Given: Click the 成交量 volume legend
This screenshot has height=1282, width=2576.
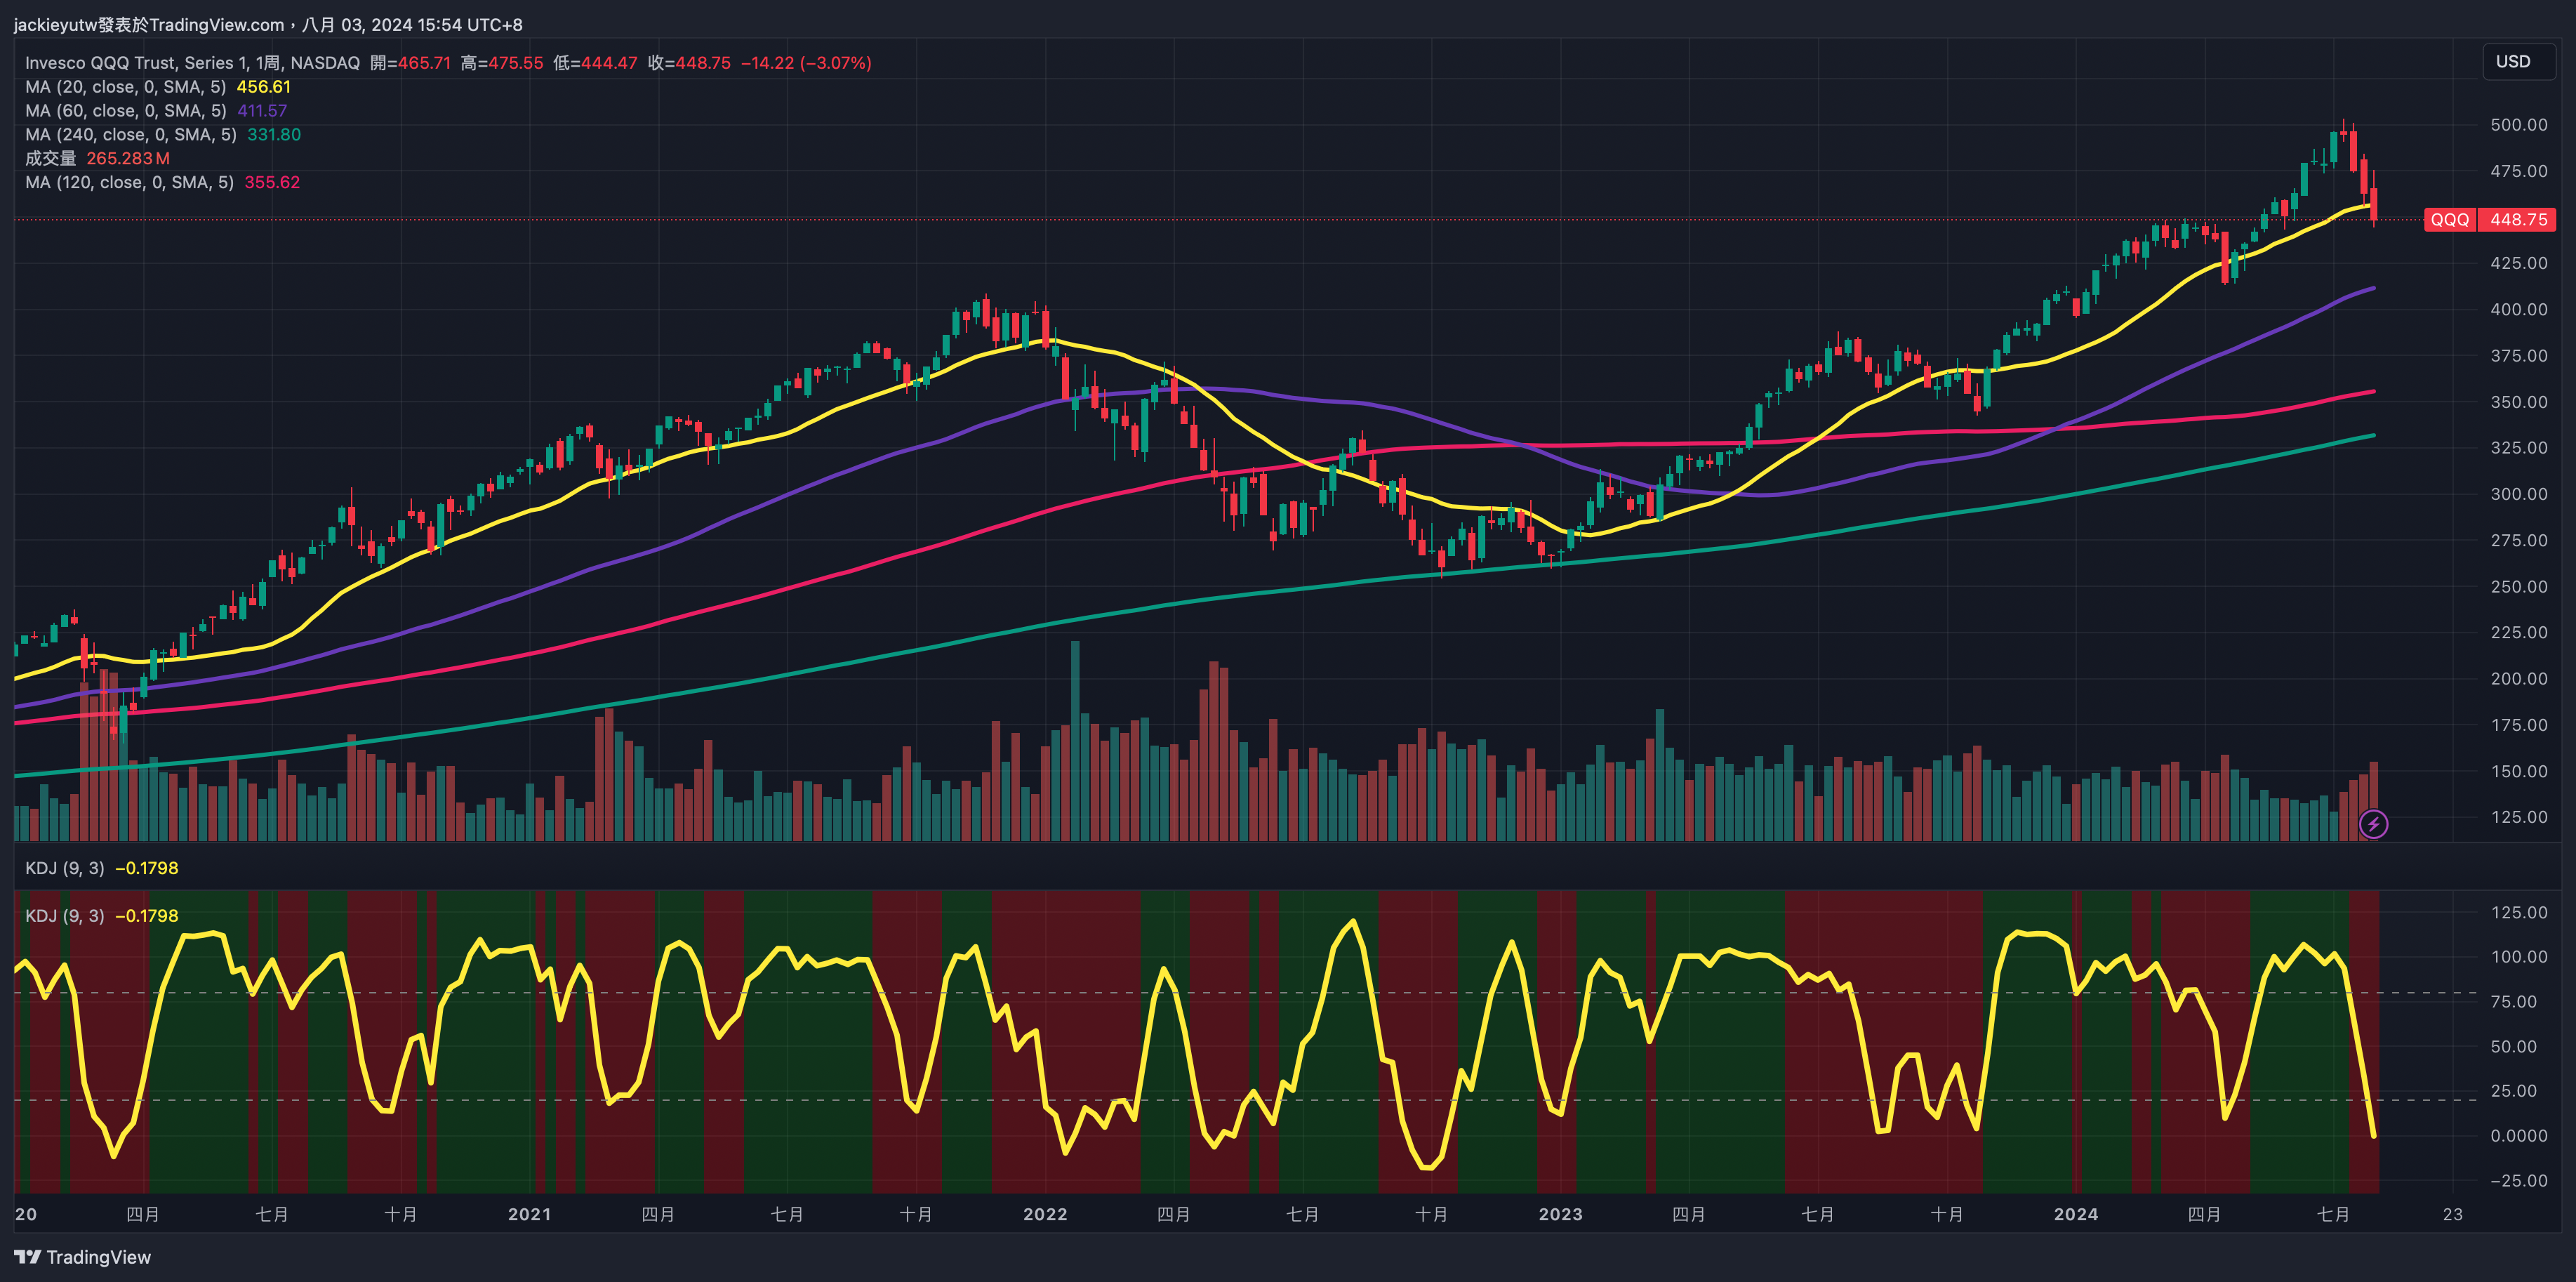Looking at the screenshot, I should pyautogui.click(x=51, y=159).
